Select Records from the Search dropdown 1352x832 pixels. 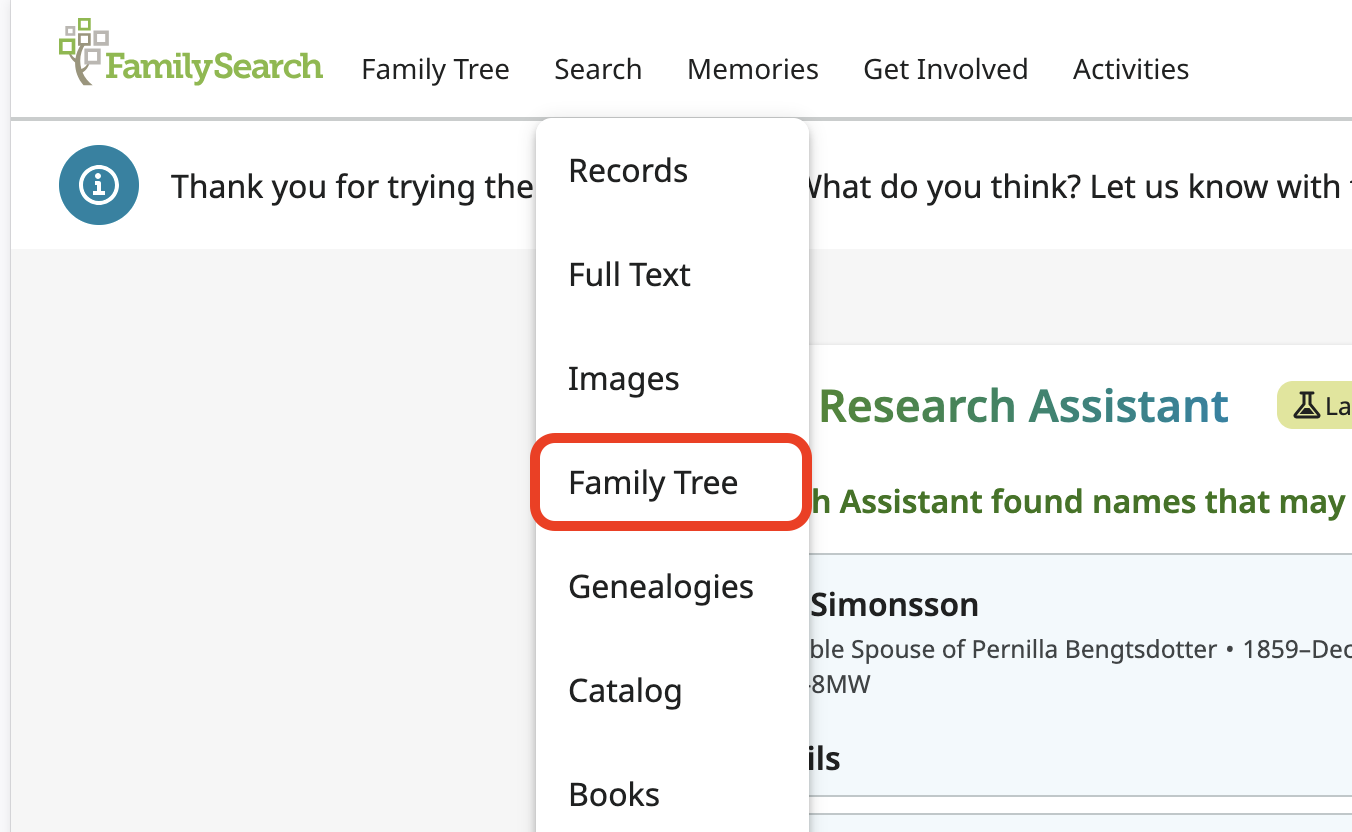(x=628, y=171)
